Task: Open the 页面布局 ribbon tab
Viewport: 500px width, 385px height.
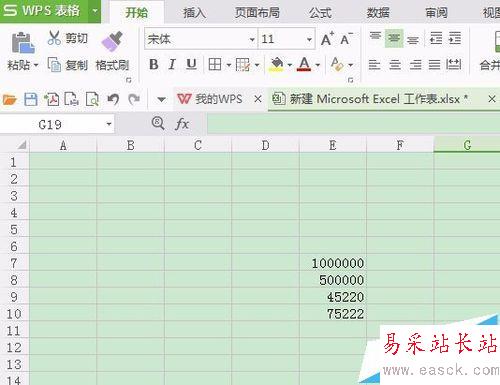Action: coord(257,13)
